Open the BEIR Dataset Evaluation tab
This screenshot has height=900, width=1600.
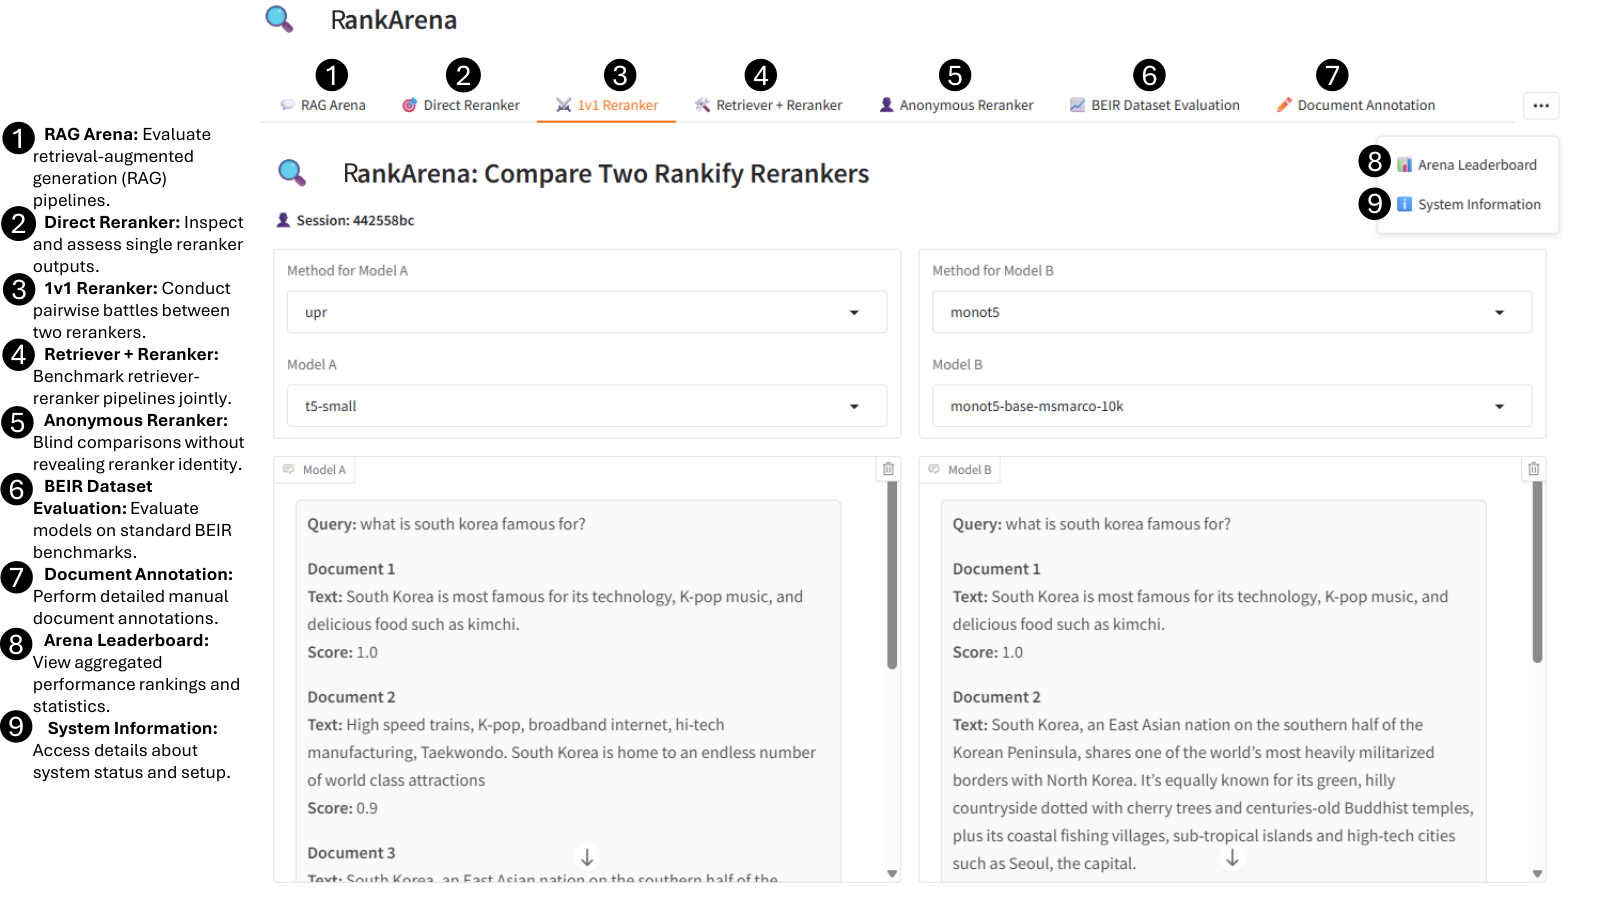pyautogui.click(x=1155, y=105)
